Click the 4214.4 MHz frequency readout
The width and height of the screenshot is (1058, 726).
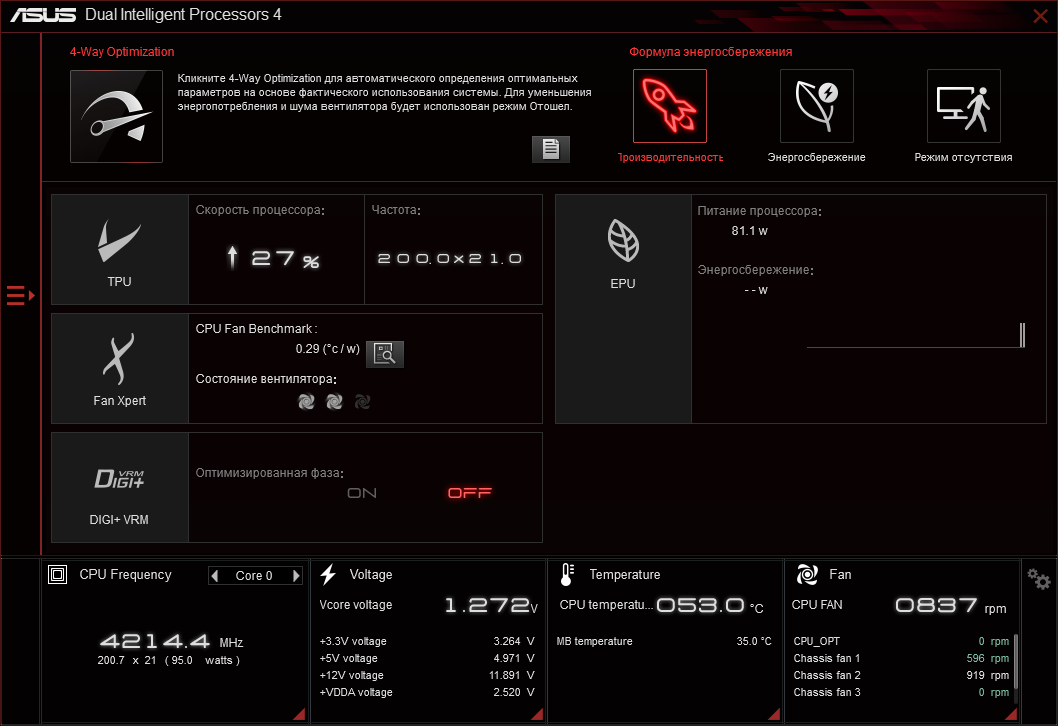point(171,641)
